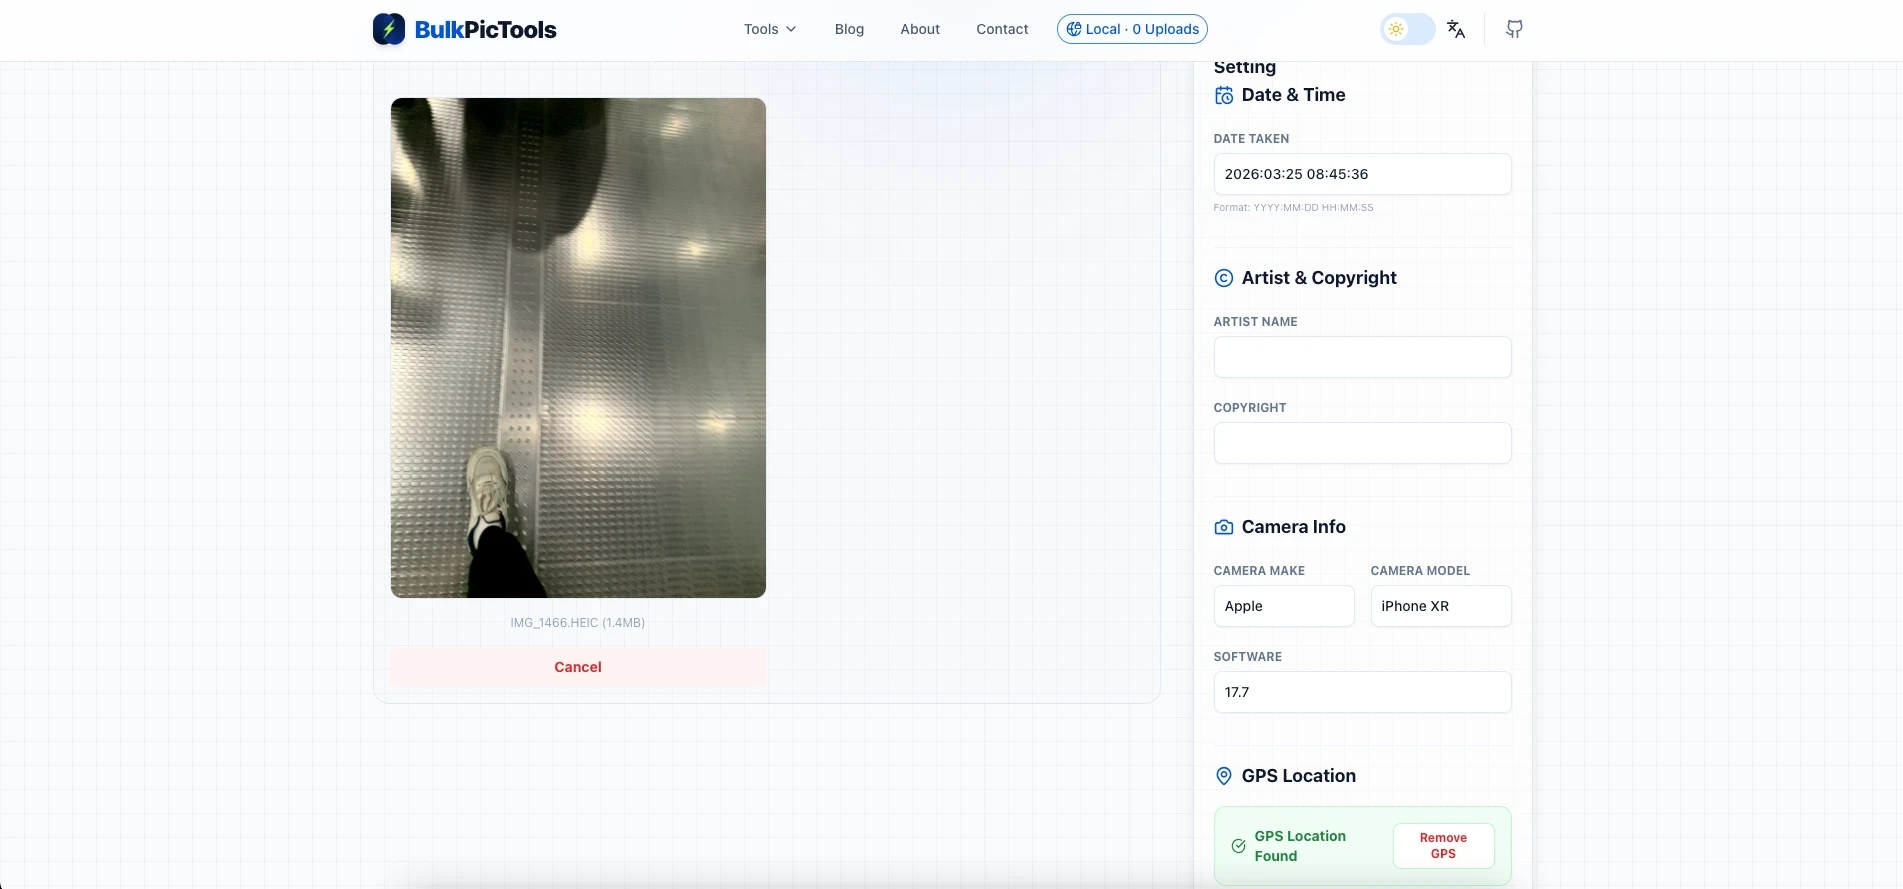Click the copyright icon beside Artist & Copyright
The image size is (1903, 889).
click(1224, 278)
